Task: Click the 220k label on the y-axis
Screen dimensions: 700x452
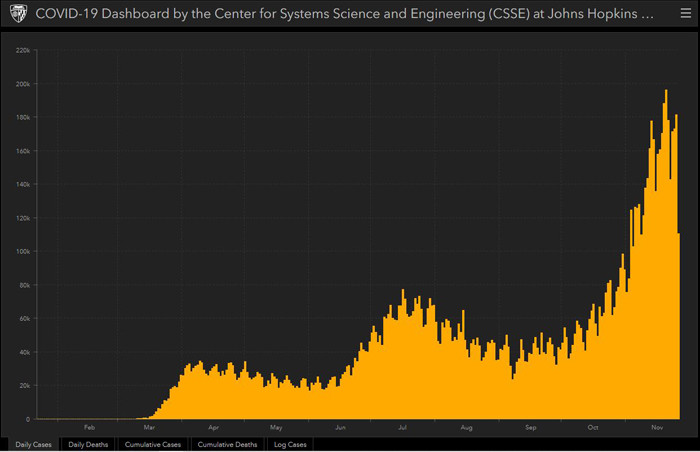Action: click(x=24, y=50)
